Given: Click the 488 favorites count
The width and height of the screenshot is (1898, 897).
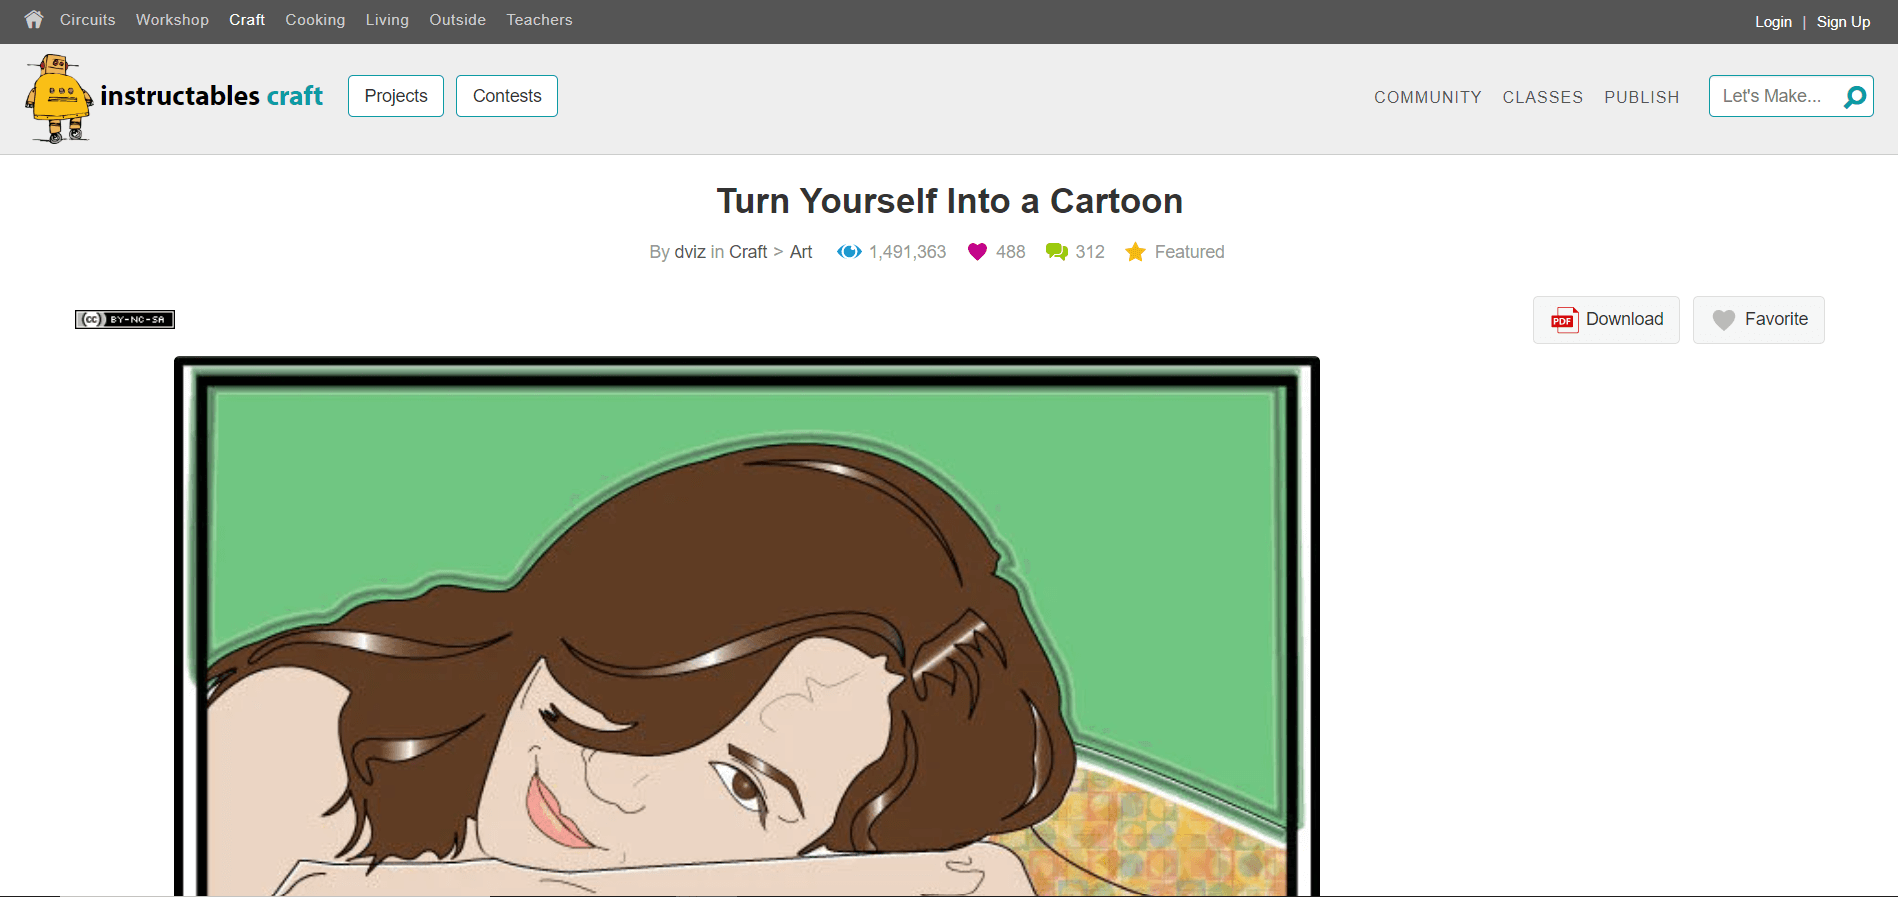Looking at the screenshot, I should tap(1010, 252).
